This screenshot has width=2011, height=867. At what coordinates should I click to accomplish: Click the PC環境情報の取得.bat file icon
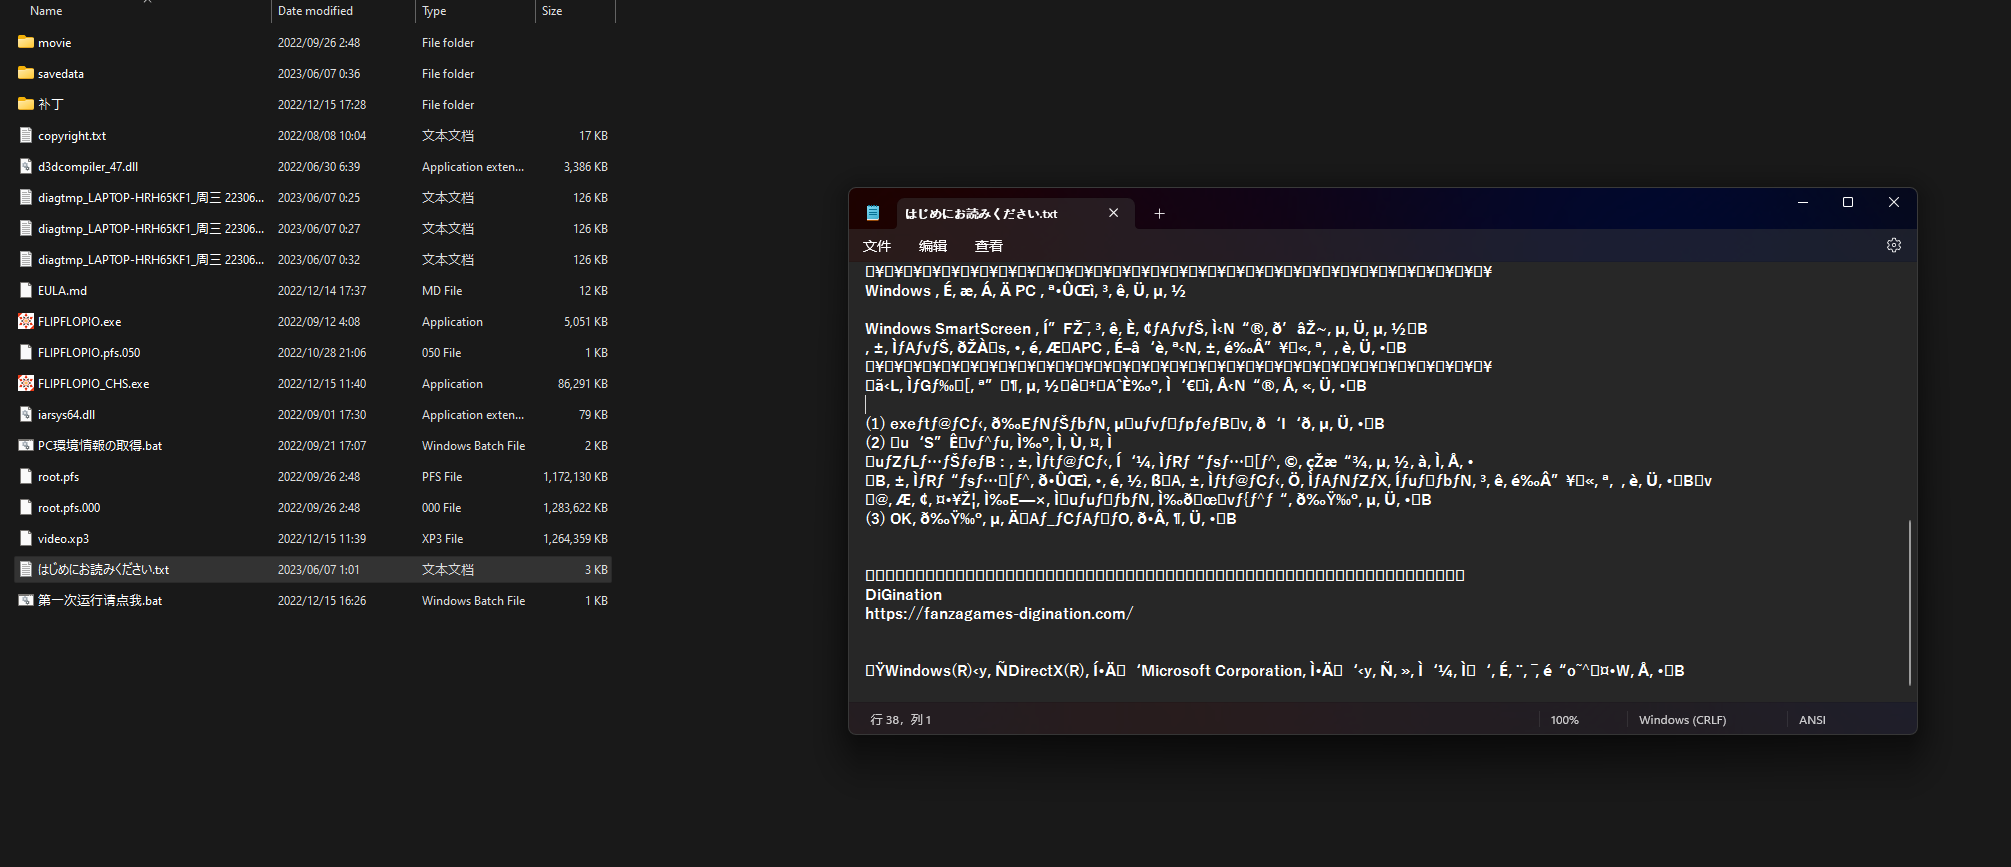tap(26, 446)
